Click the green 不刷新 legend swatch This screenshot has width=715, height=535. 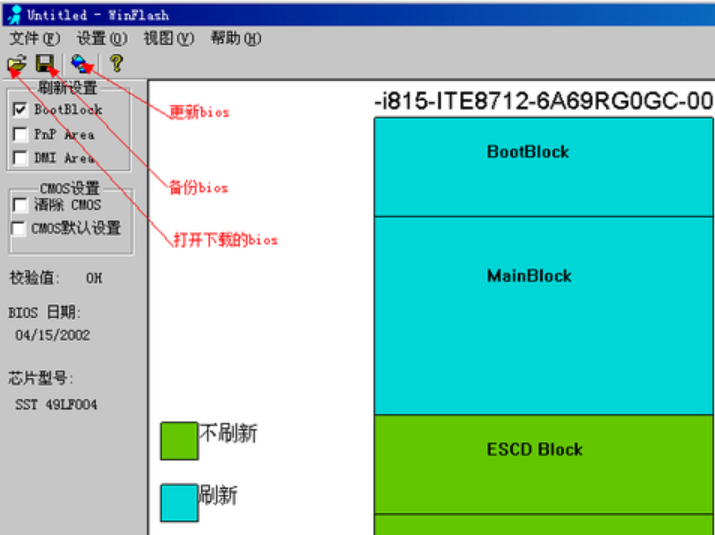click(x=179, y=441)
